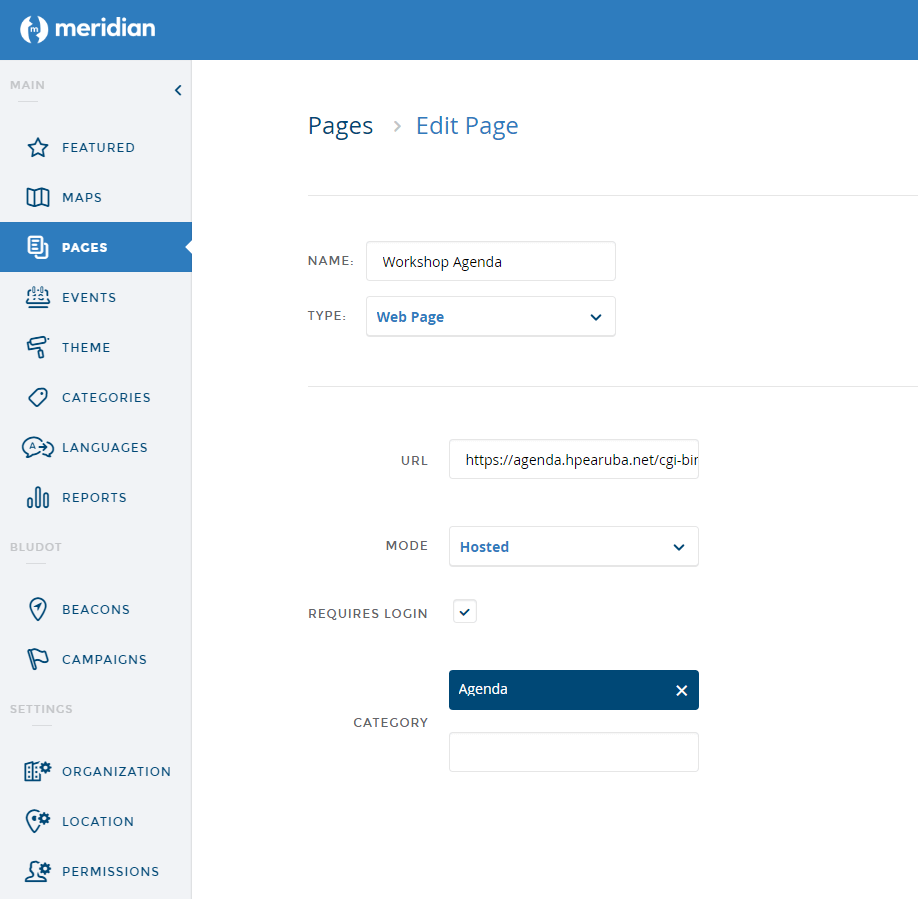Open Beacons location pin icon

point(38,609)
